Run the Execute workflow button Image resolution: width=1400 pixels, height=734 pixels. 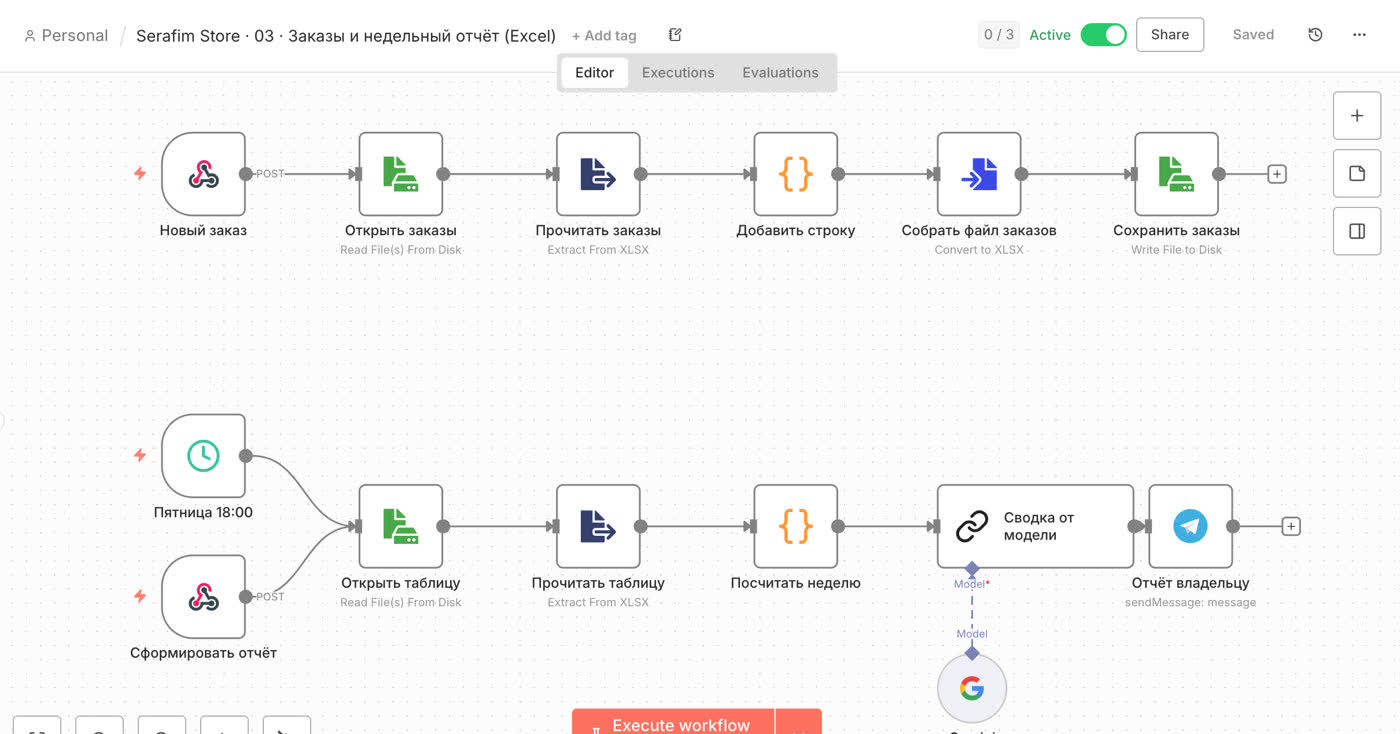pos(674,723)
